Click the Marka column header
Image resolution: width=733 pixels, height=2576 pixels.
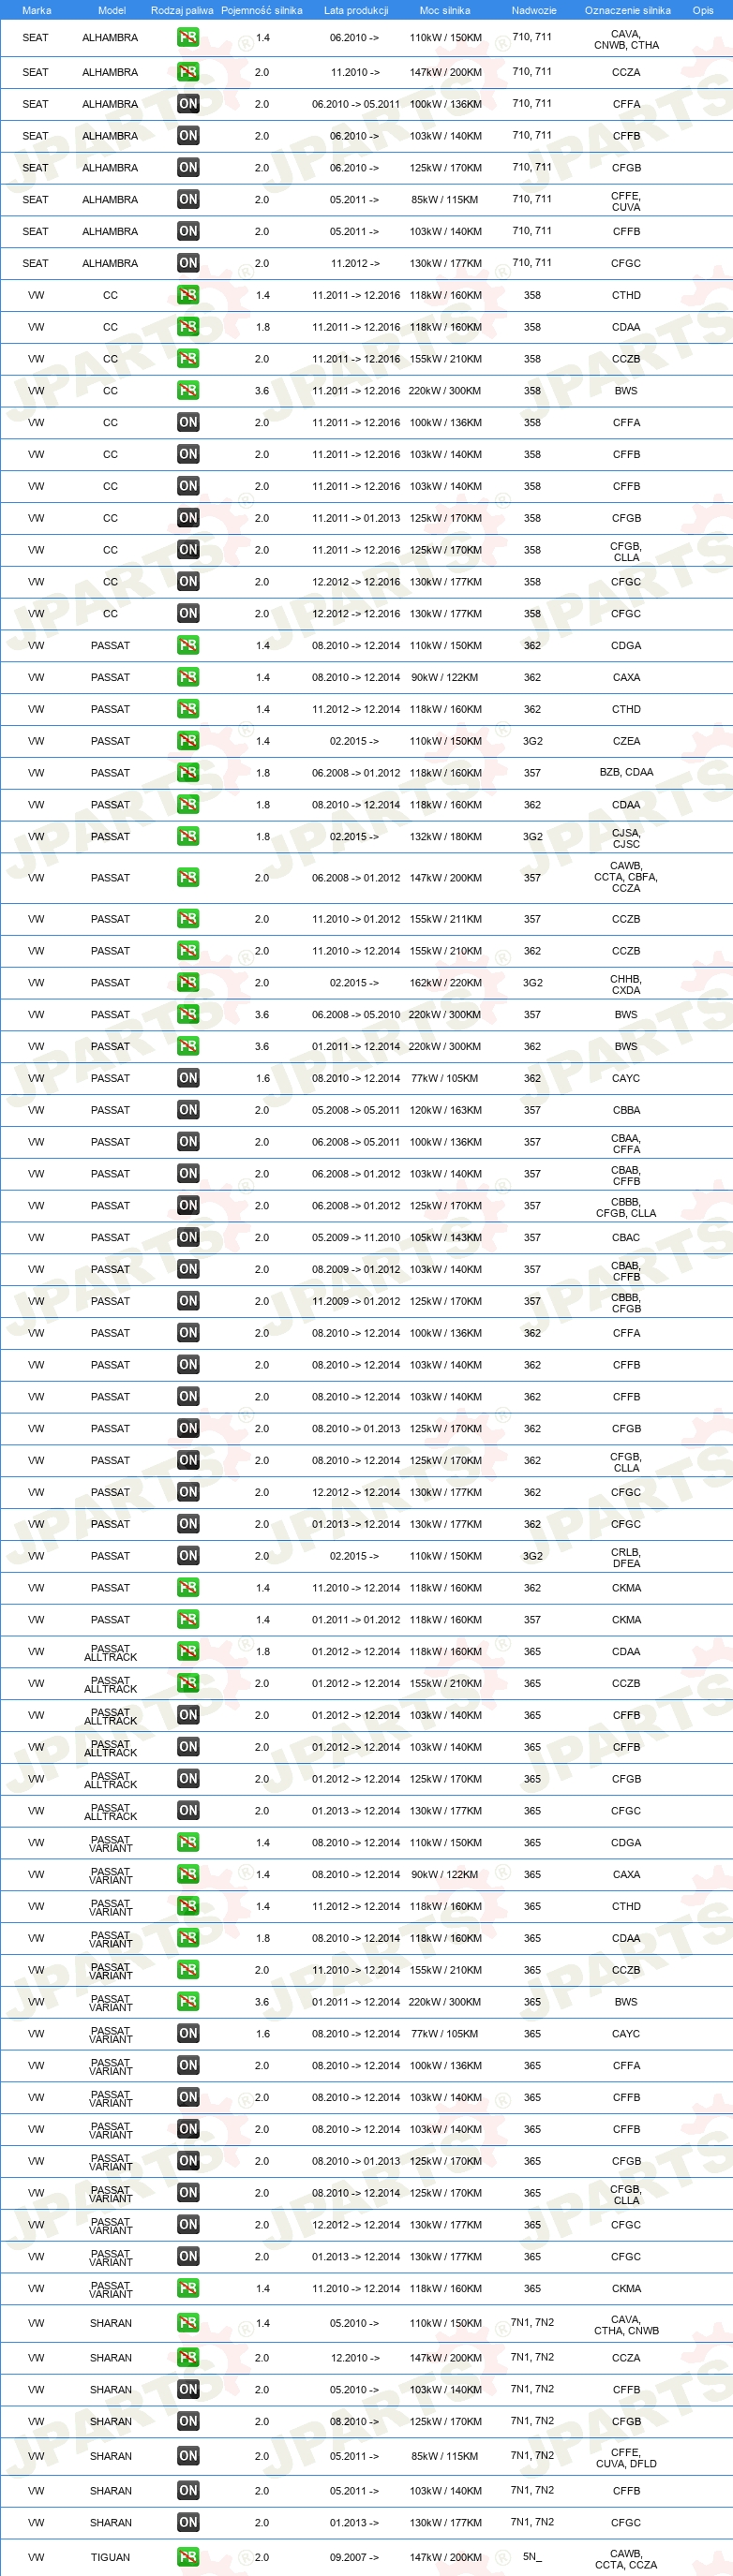click(x=36, y=10)
